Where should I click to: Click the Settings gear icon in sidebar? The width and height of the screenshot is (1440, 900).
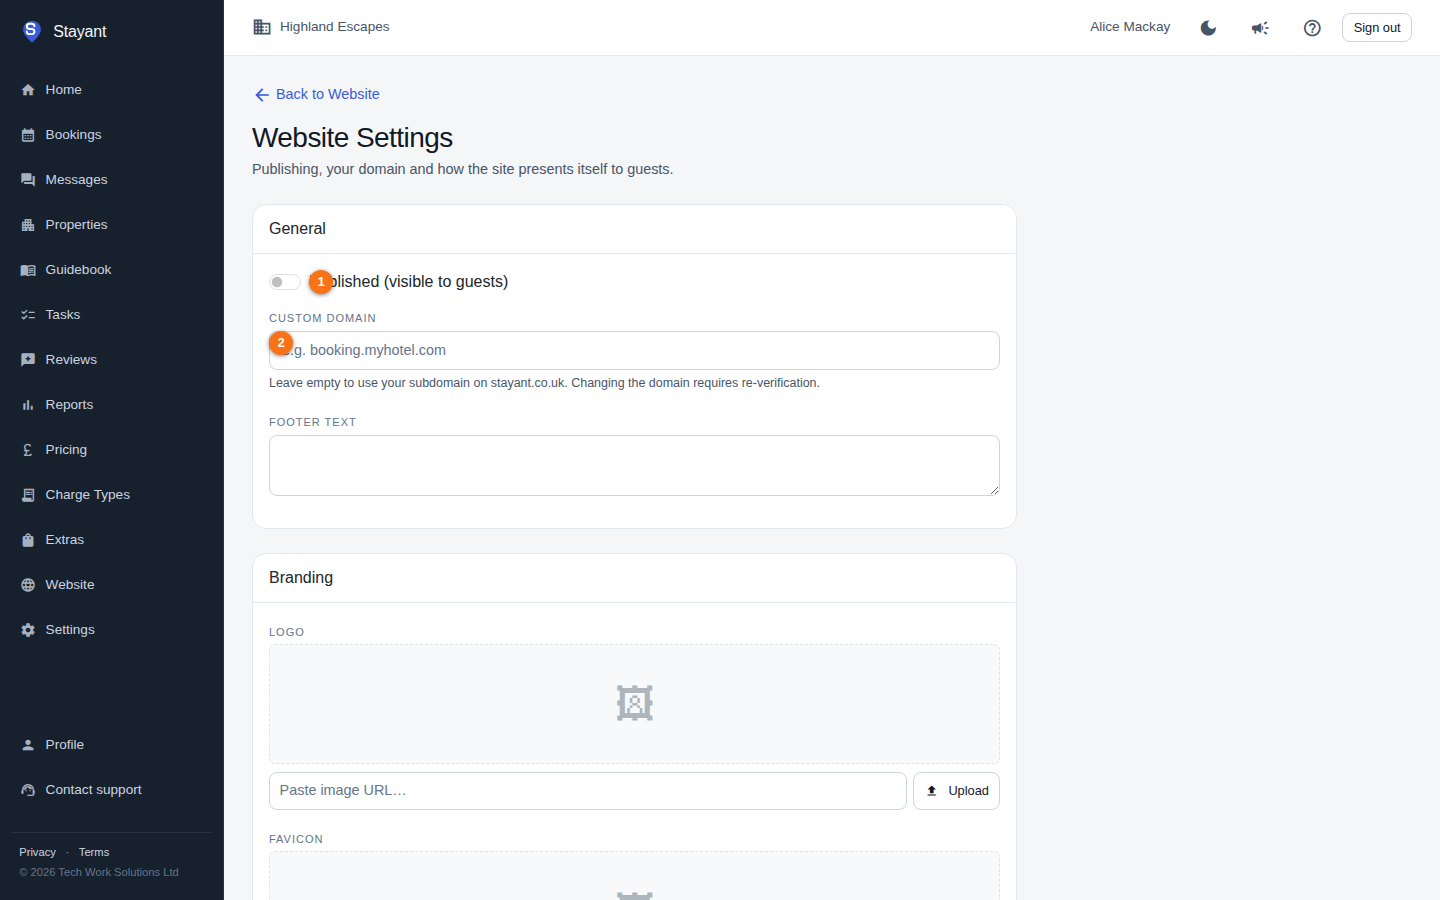pyautogui.click(x=28, y=630)
